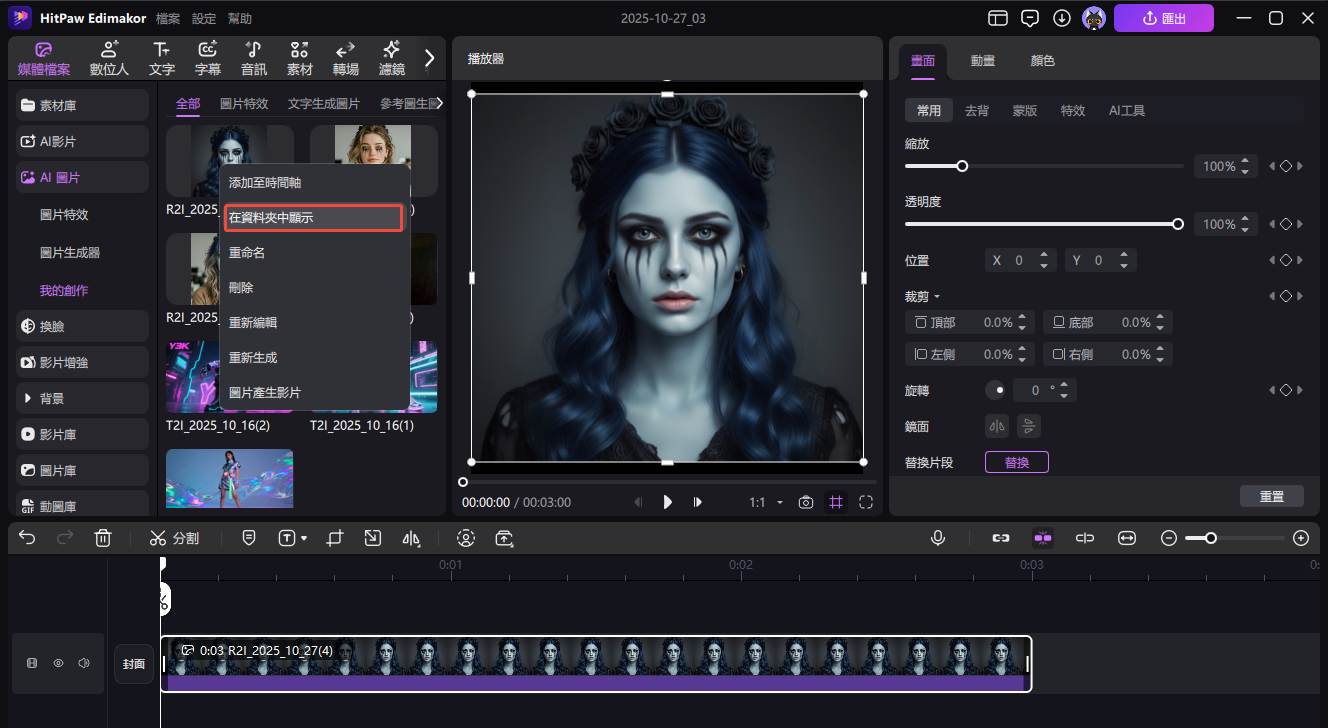Viewport: 1328px width, 728px height.
Task: Choose 在資料夾中顯示 from context menu
Action: click(313, 217)
